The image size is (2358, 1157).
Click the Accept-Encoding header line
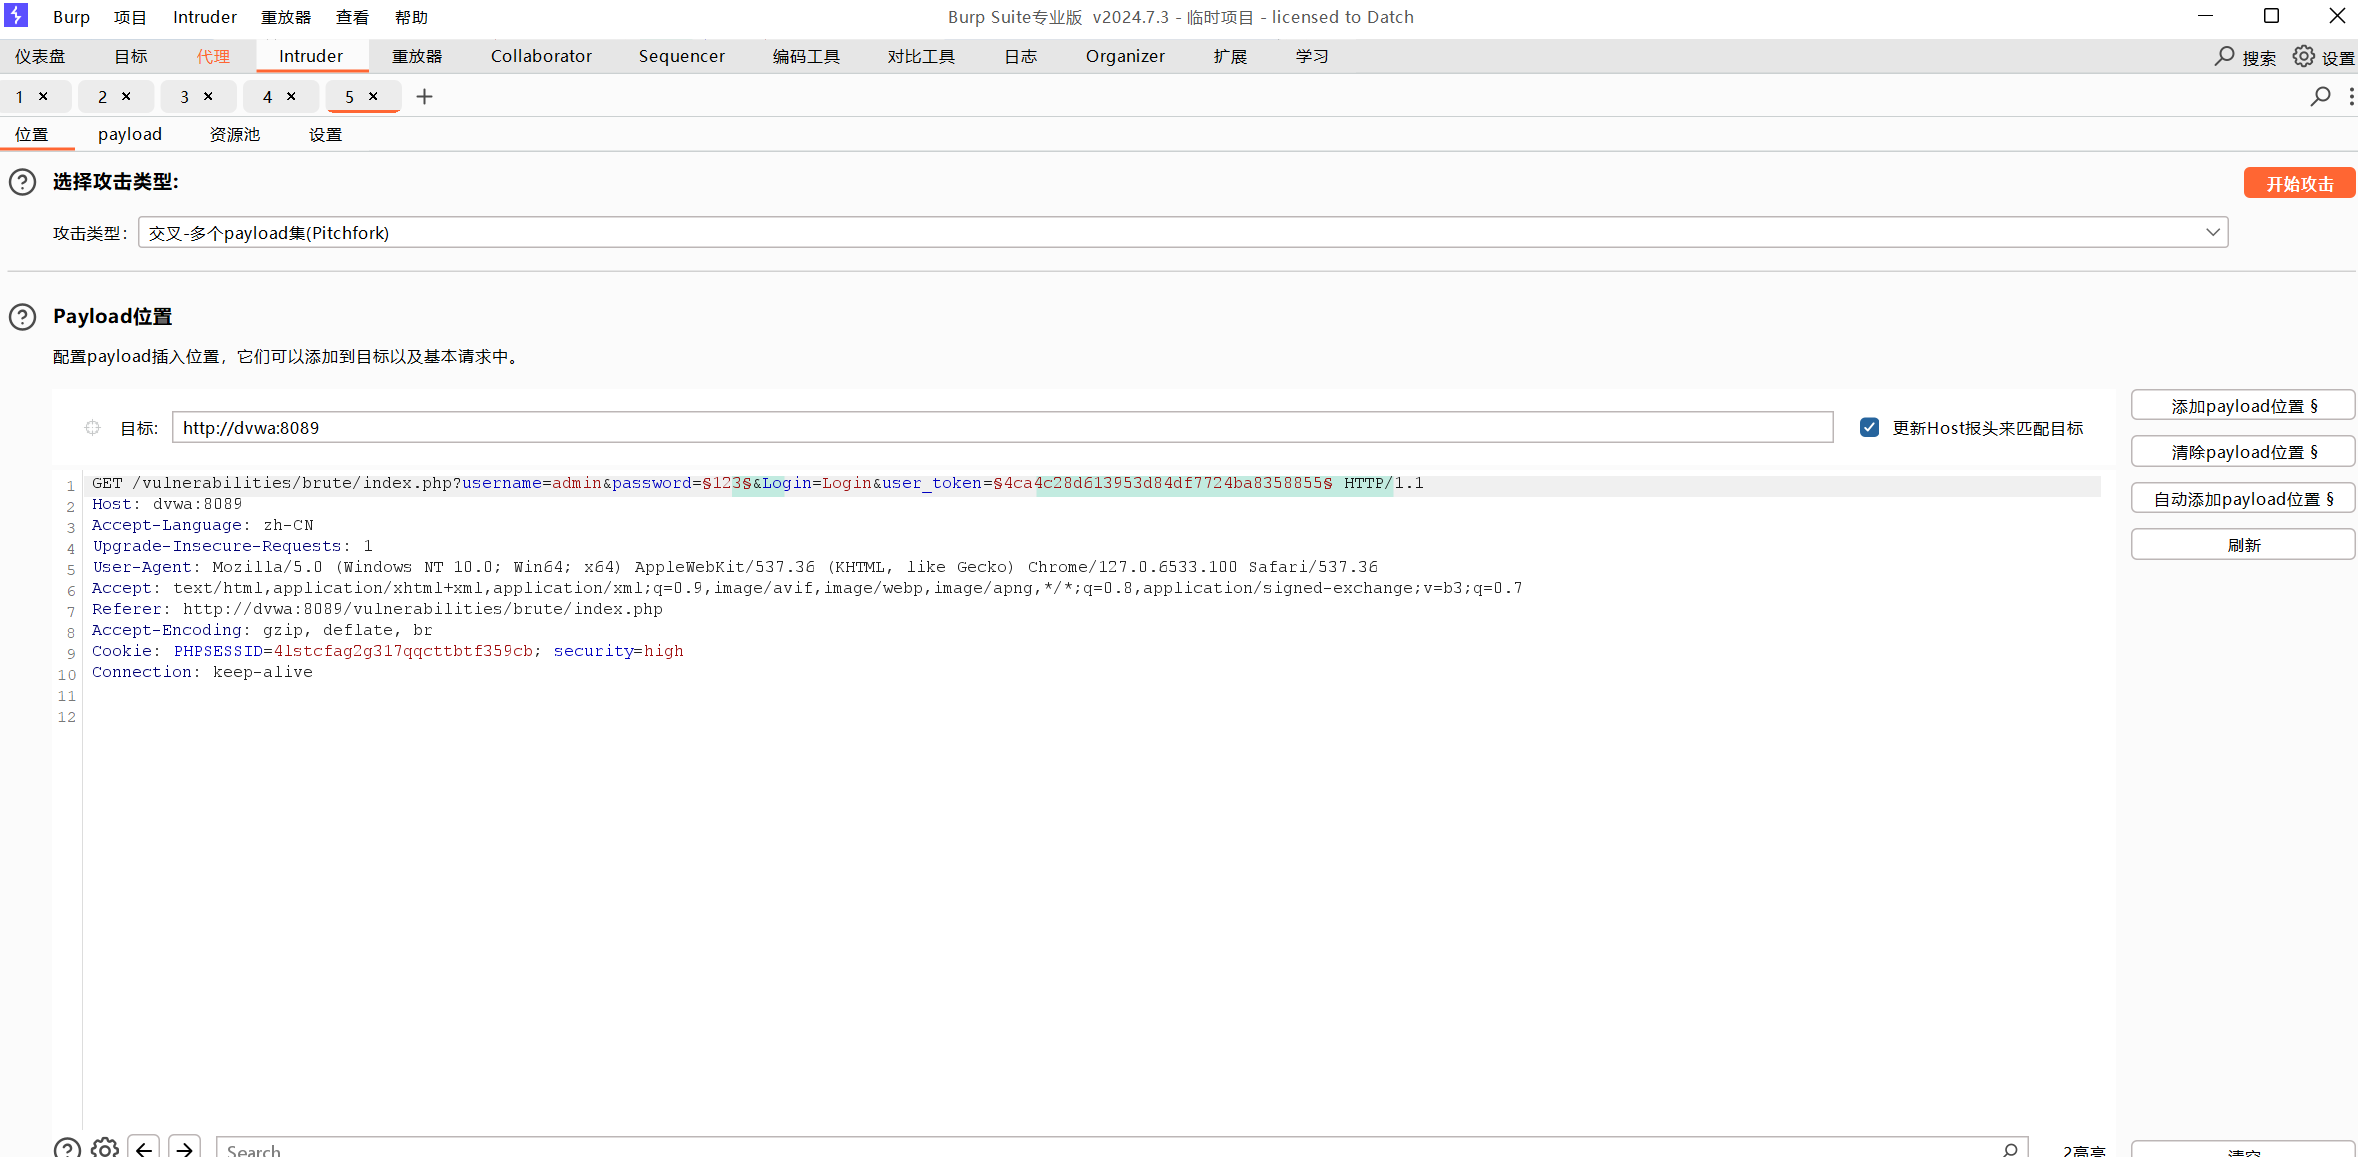click(x=262, y=630)
